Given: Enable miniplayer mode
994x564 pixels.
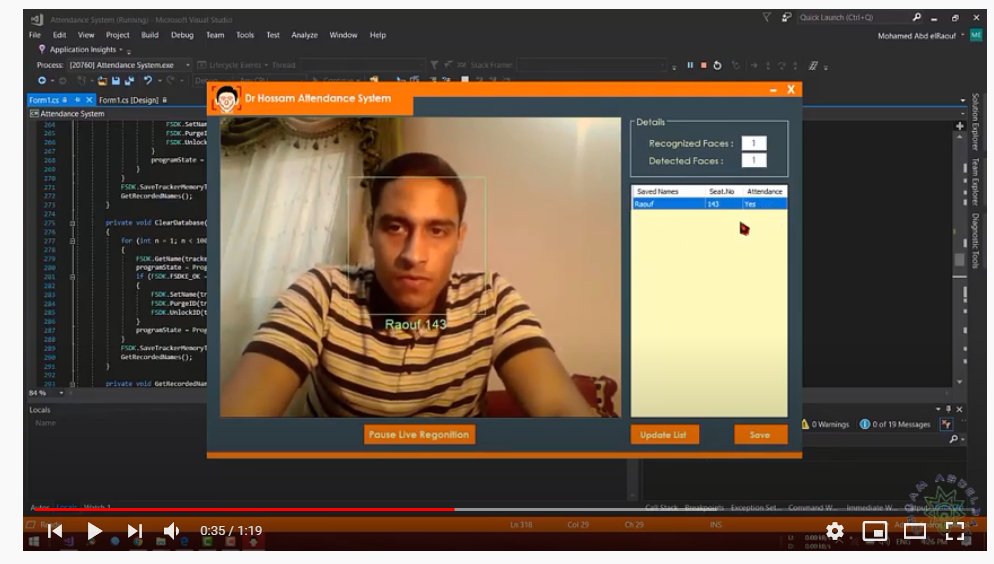Looking at the screenshot, I should (x=874, y=531).
